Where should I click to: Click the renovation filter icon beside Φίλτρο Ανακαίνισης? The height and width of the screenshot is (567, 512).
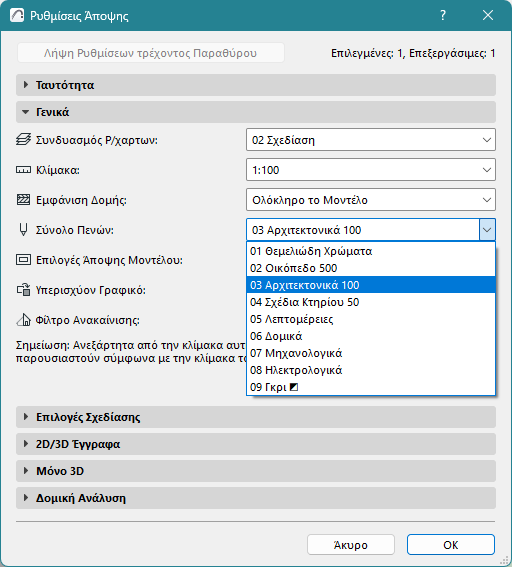24,320
